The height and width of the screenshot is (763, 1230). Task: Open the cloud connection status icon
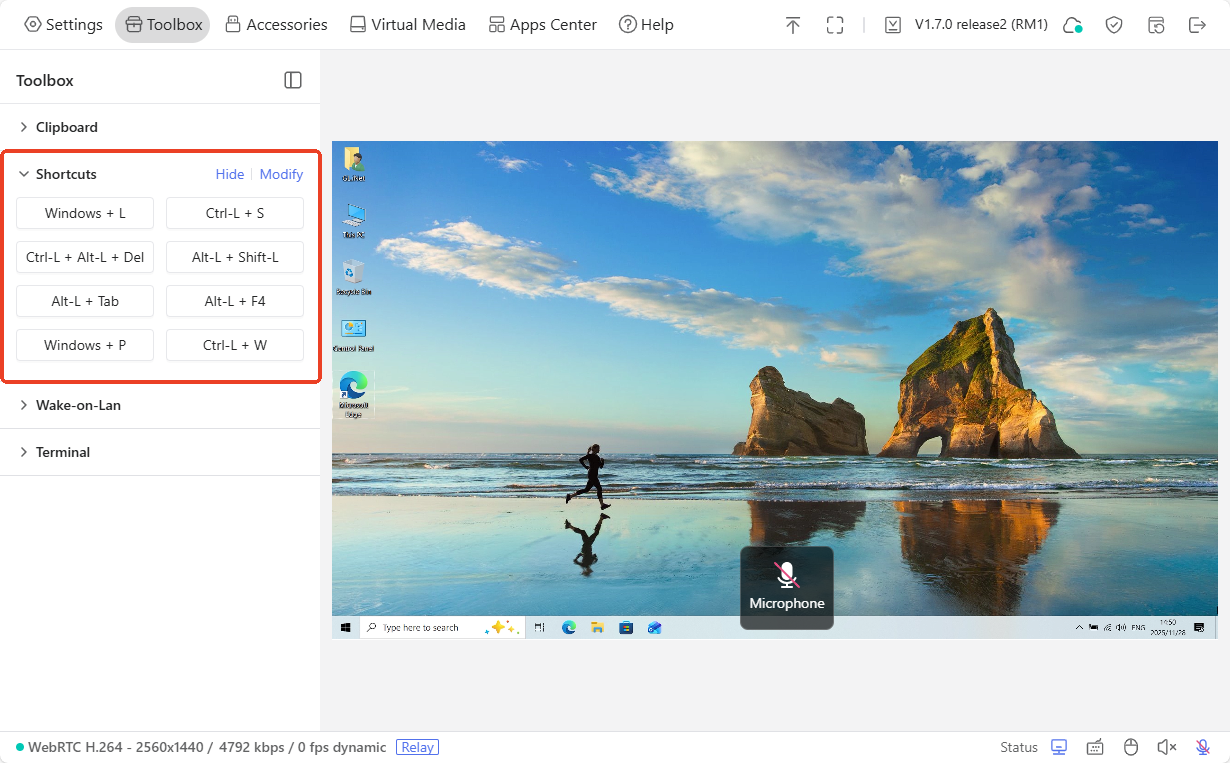coord(1073,24)
